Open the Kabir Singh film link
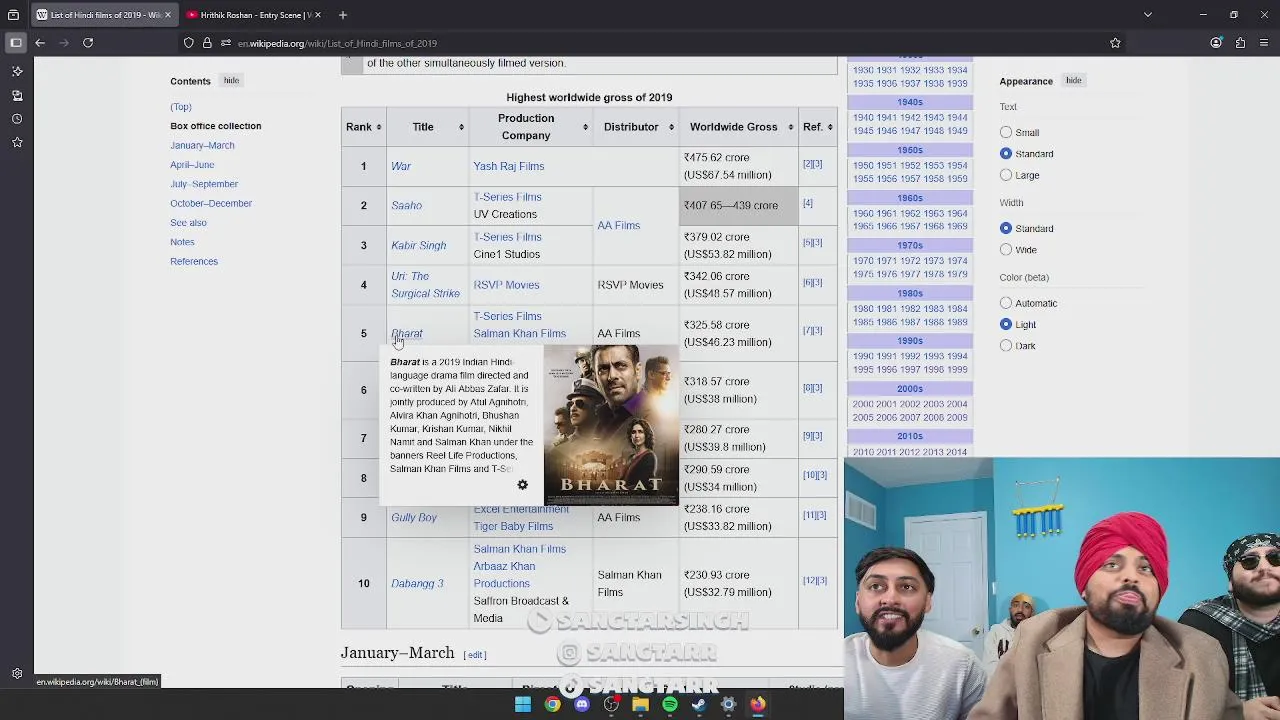 pyautogui.click(x=418, y=245)
